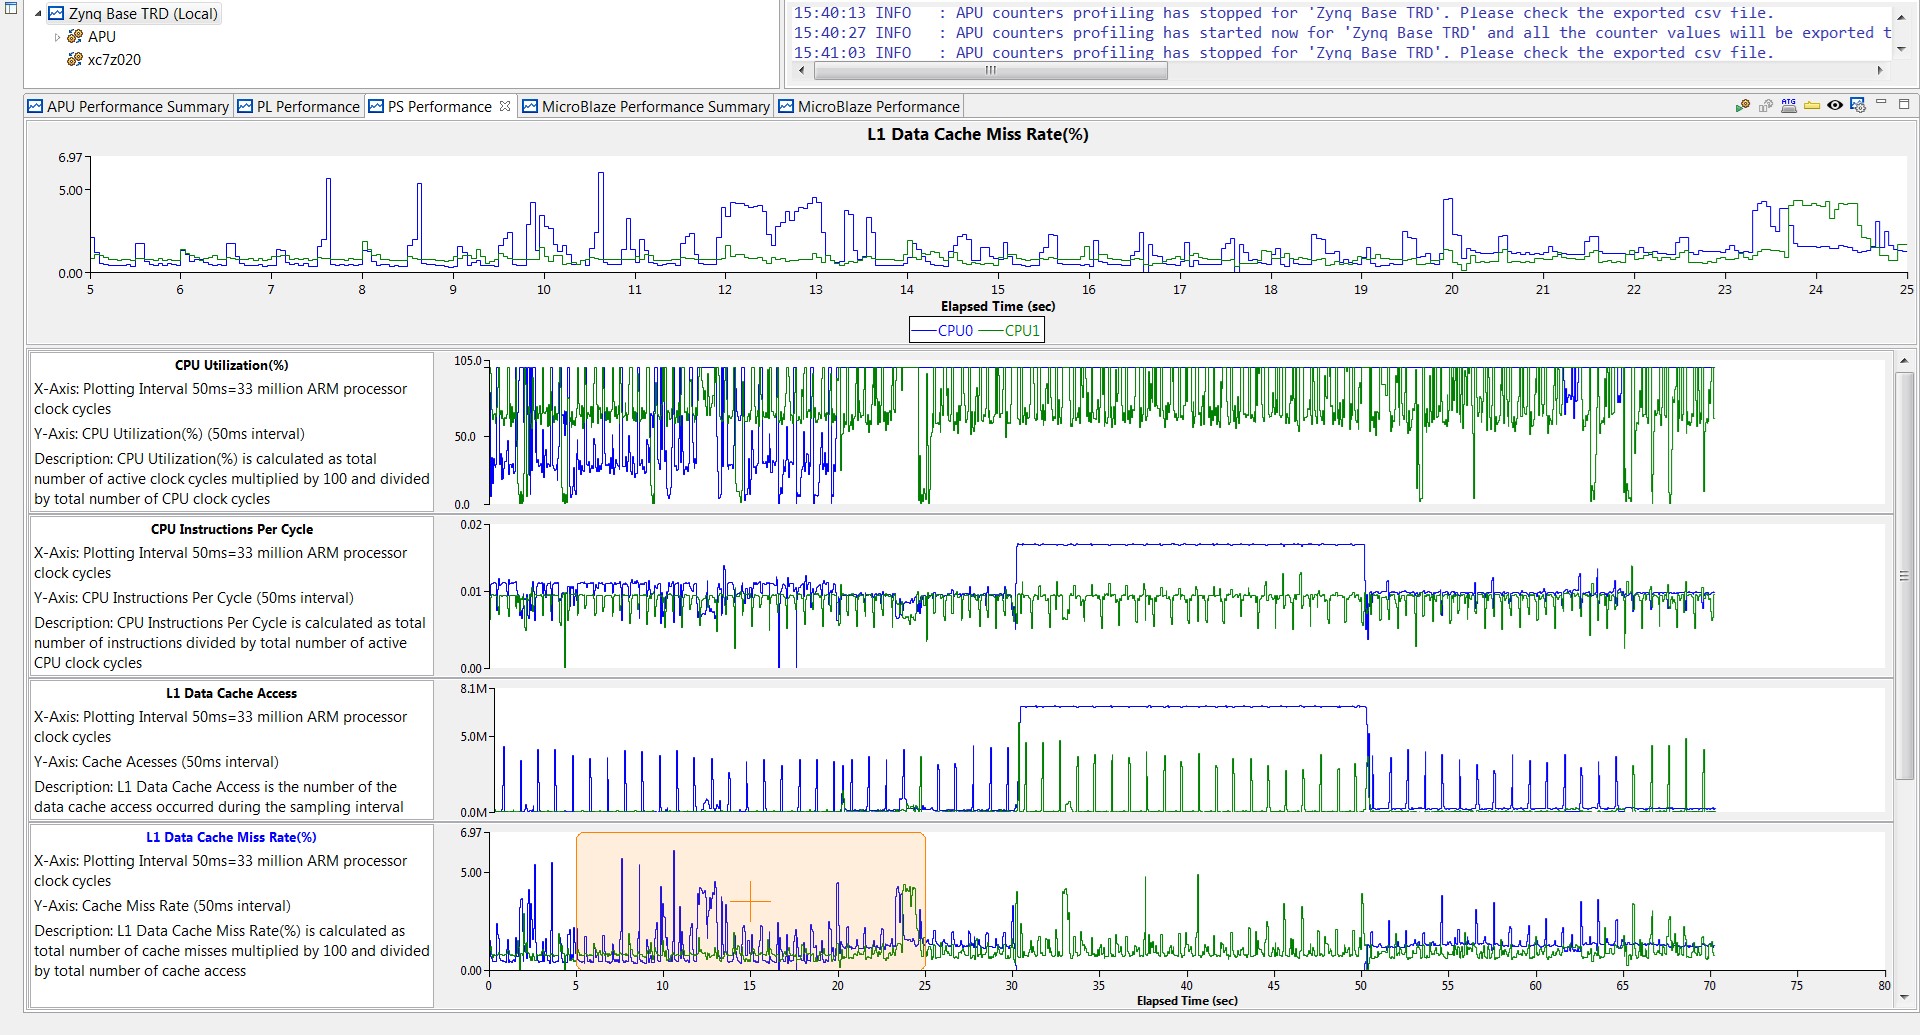This screenshot has height=1035, width=1920.
Task: Click the APU Performance Summary tab icon
Action: [35, 106]
